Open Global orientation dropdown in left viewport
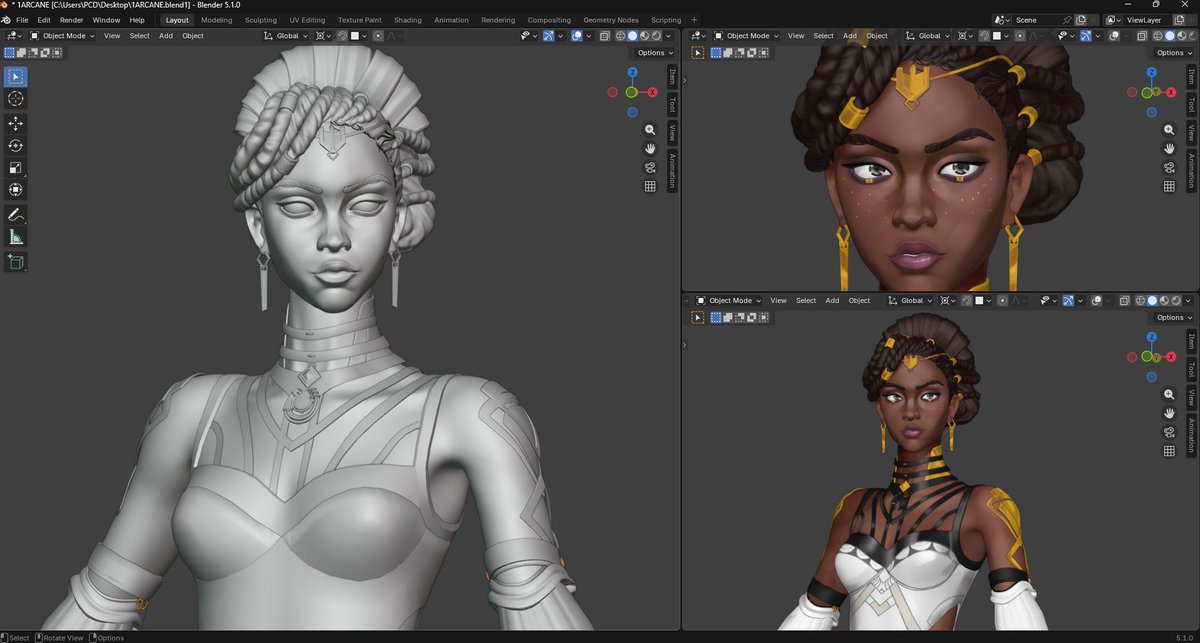 287,36
